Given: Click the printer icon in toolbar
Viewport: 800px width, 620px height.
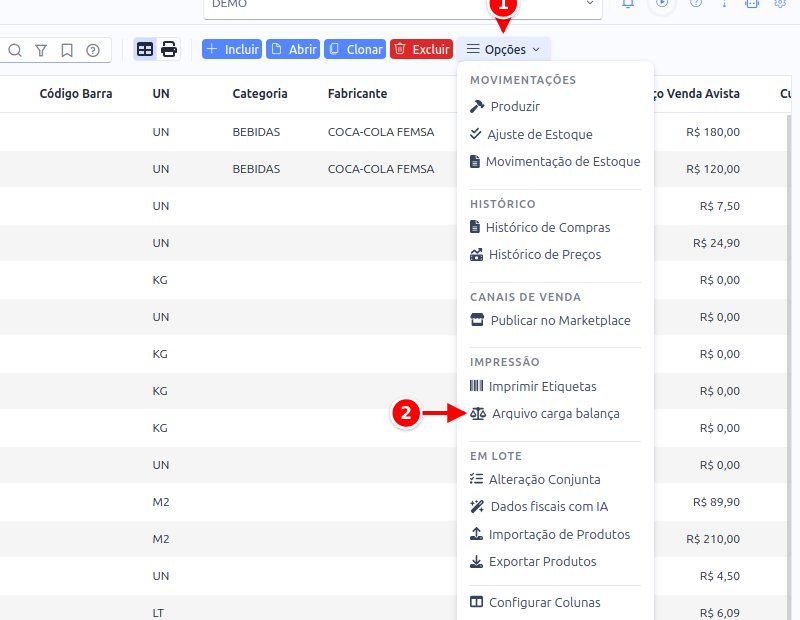Looking at the screenshot, I should coord(169,49).
